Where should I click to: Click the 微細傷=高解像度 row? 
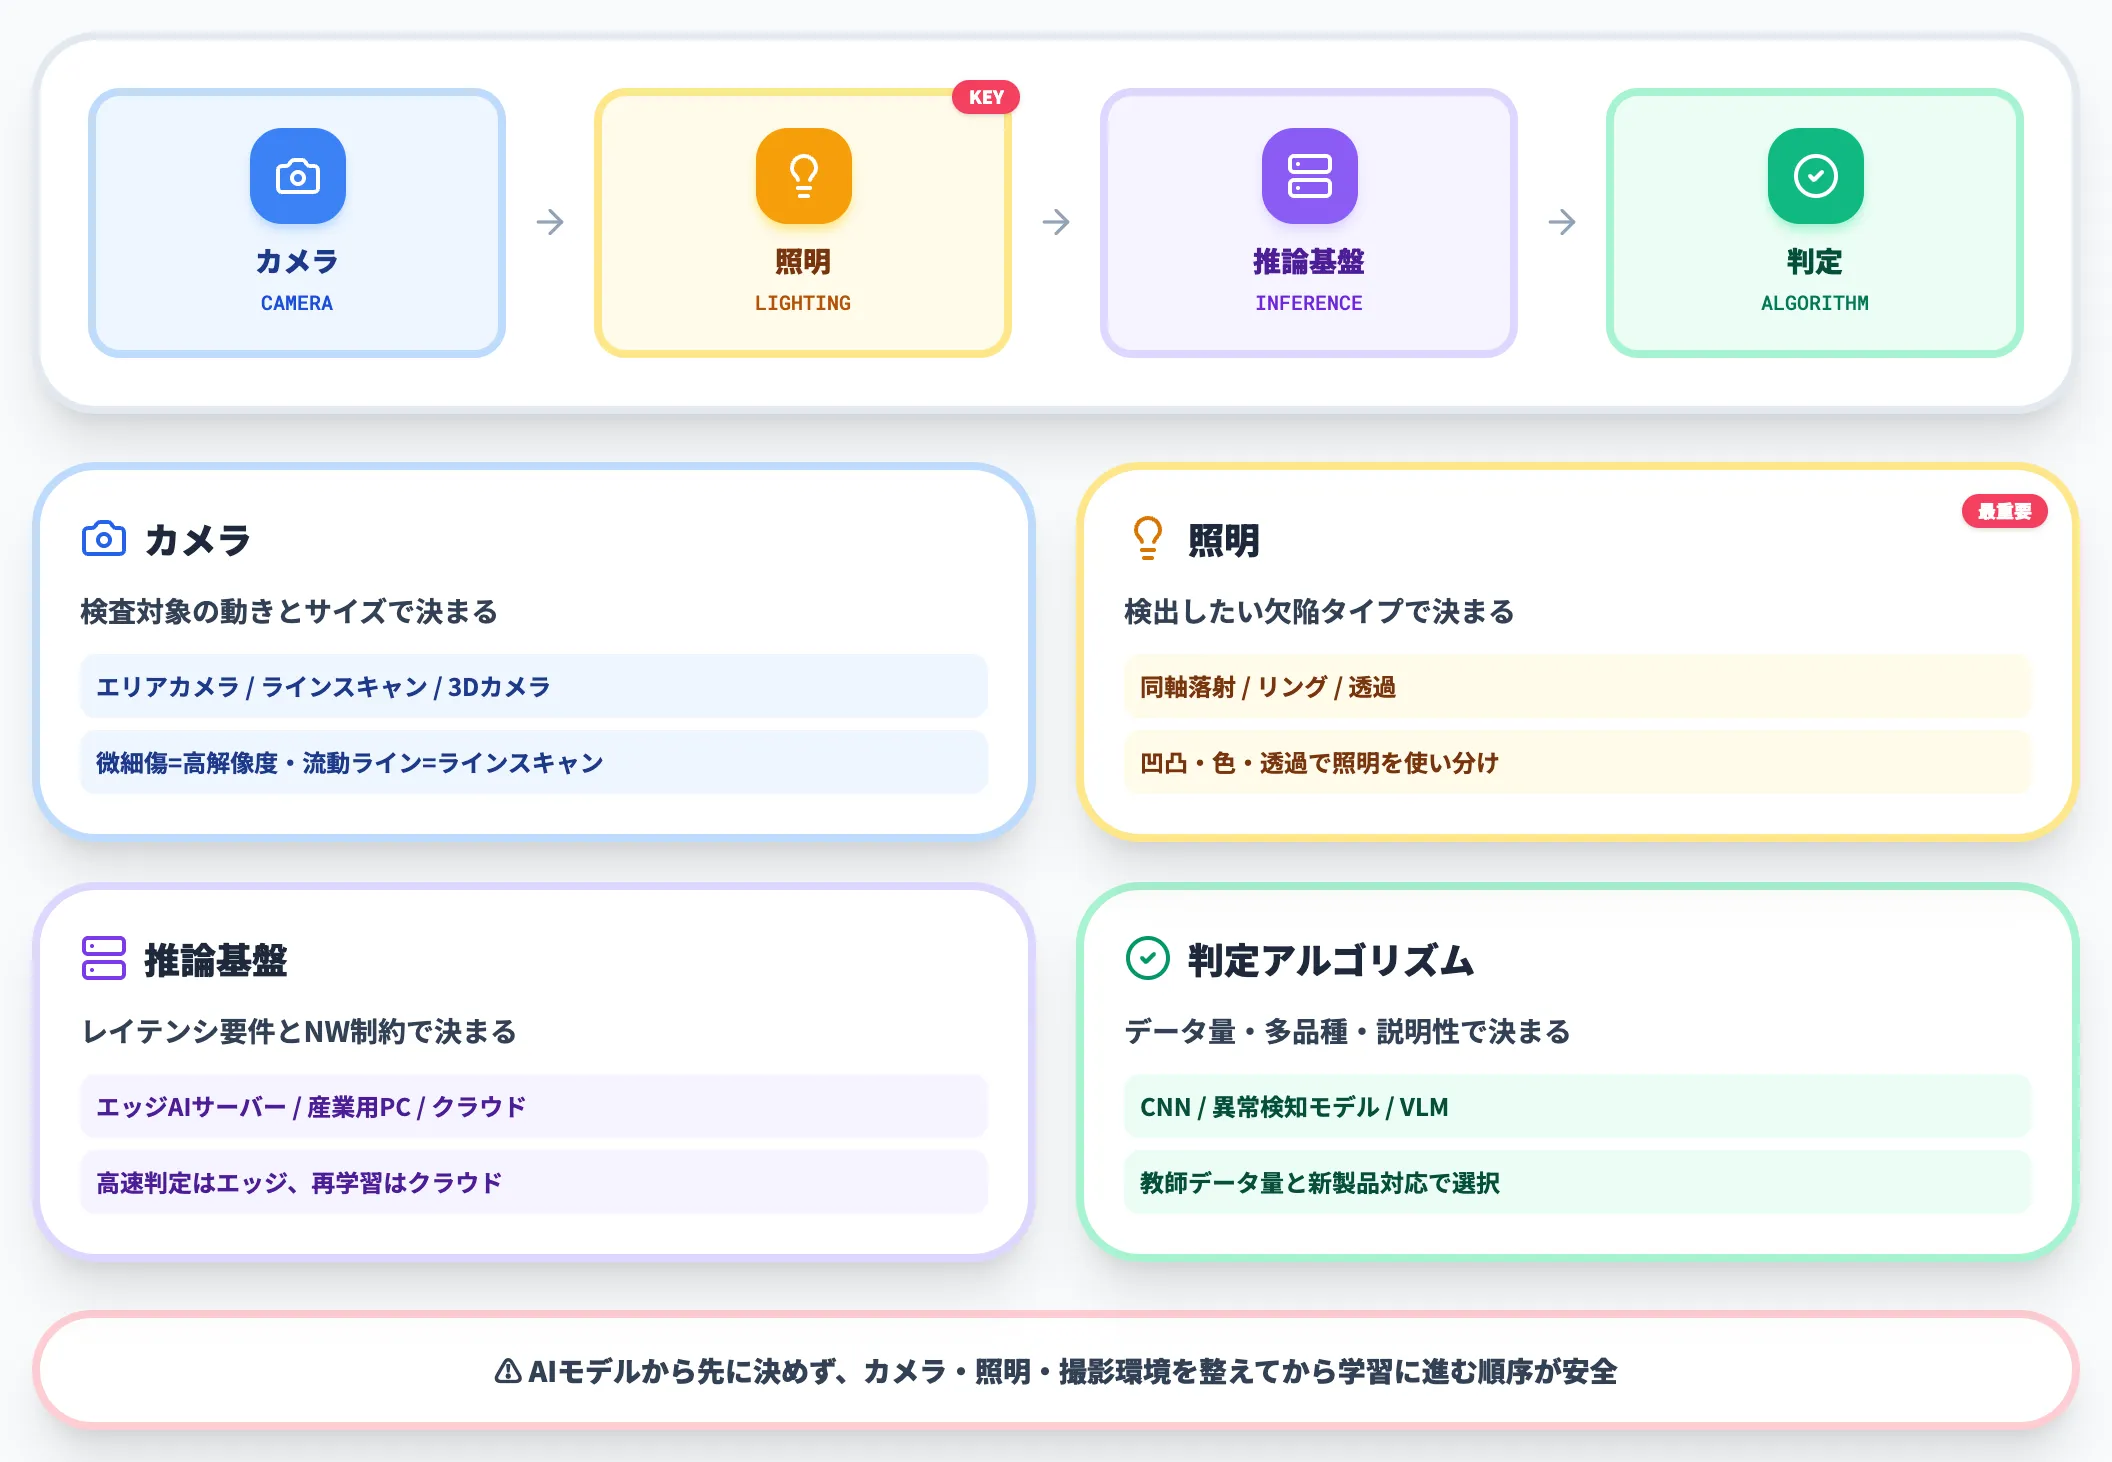pos(534,762)
